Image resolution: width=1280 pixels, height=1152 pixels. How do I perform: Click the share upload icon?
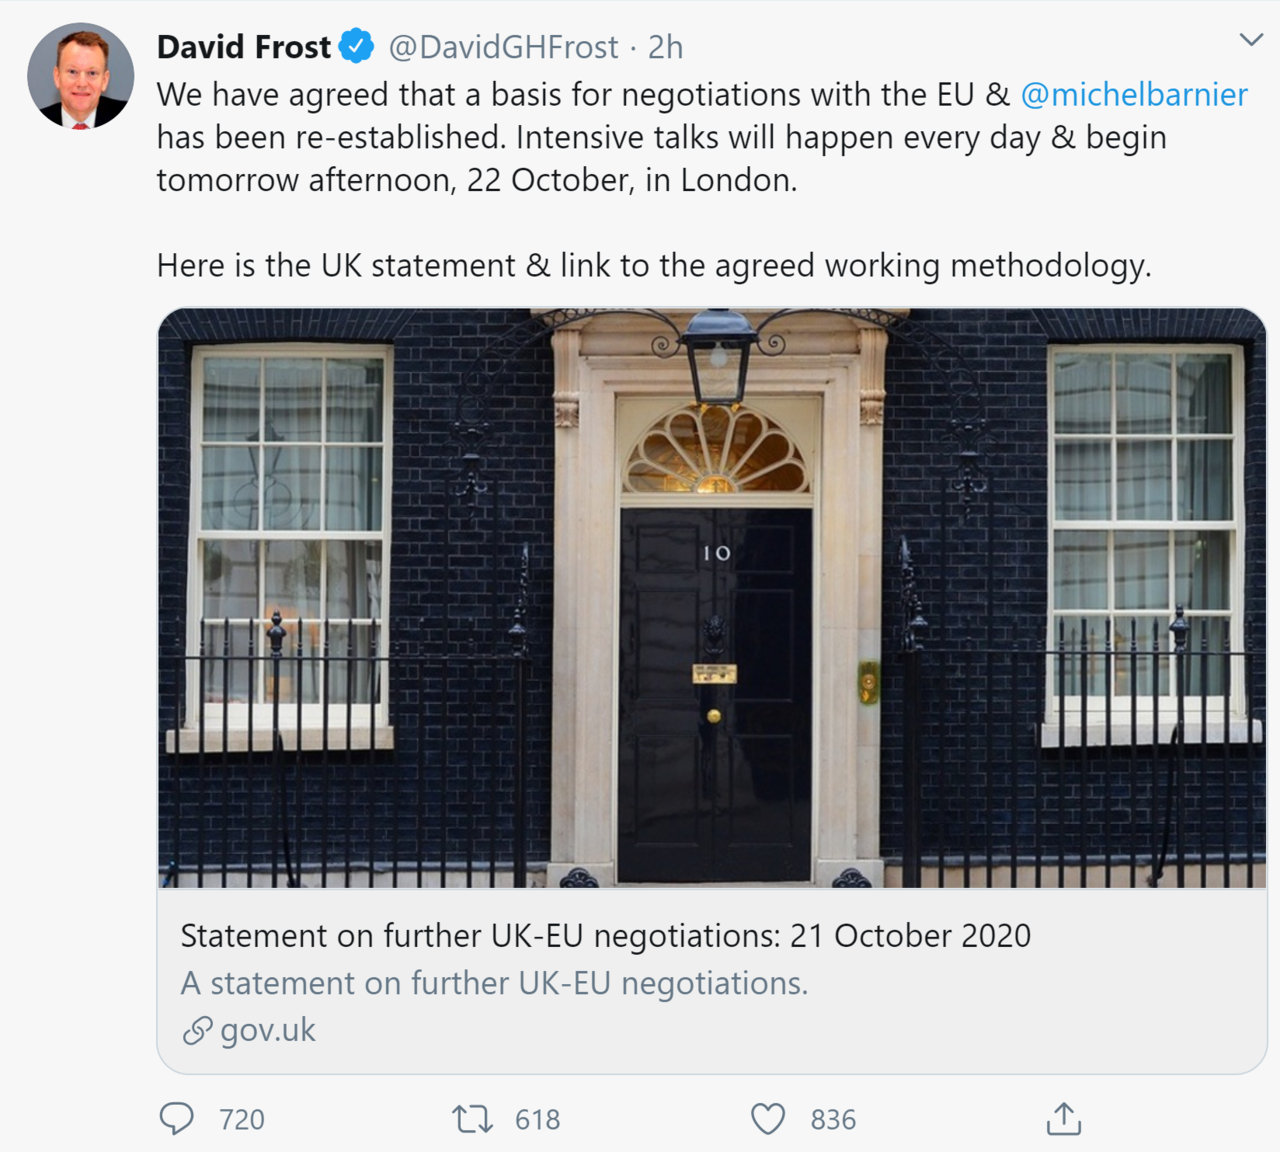point(1064,1119)
